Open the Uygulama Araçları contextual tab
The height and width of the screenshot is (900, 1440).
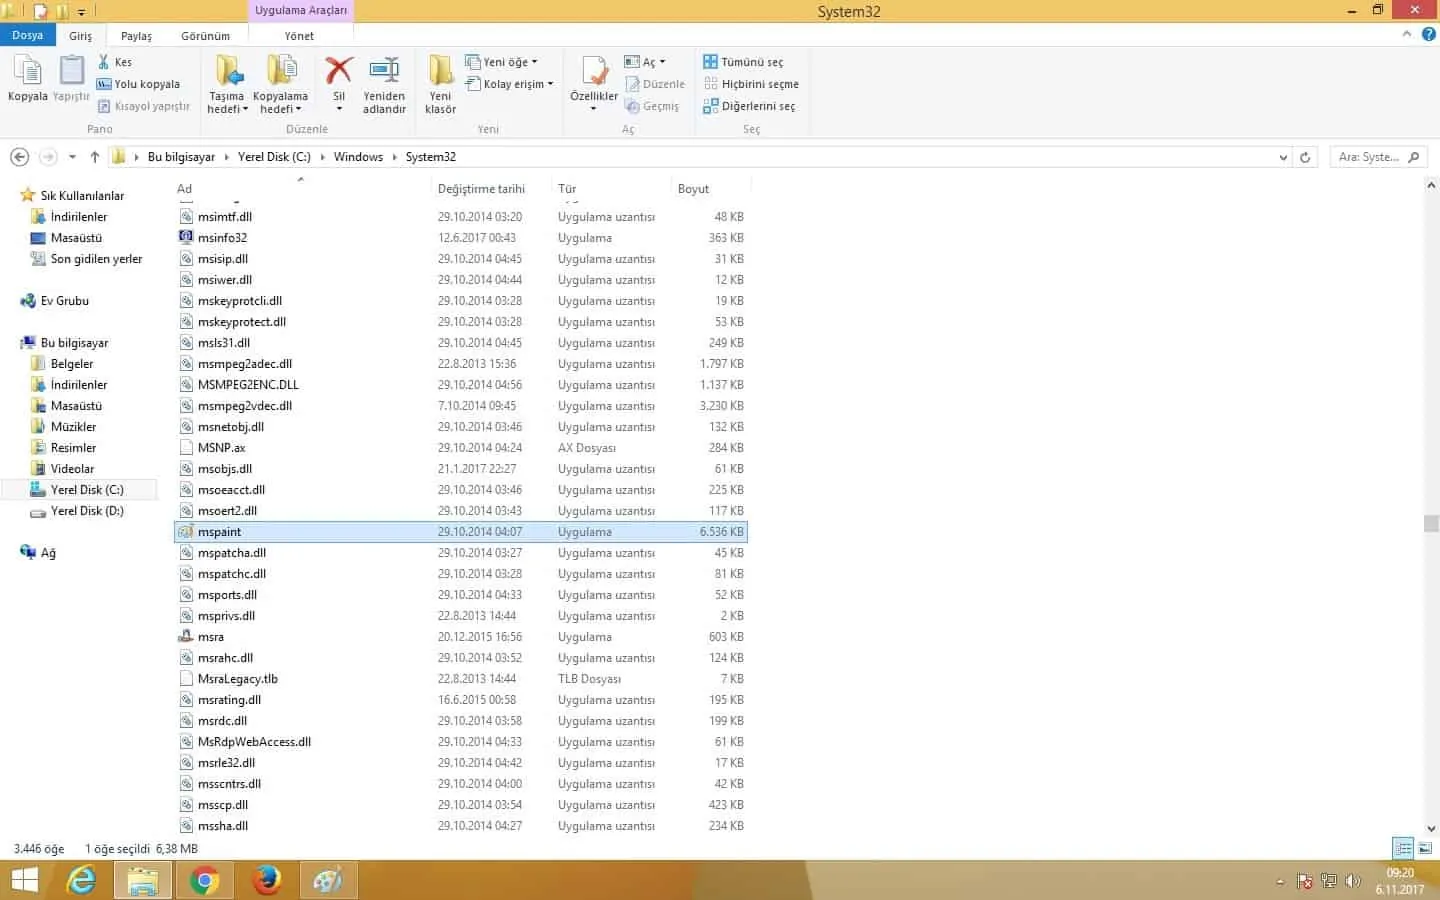(300, 11)
